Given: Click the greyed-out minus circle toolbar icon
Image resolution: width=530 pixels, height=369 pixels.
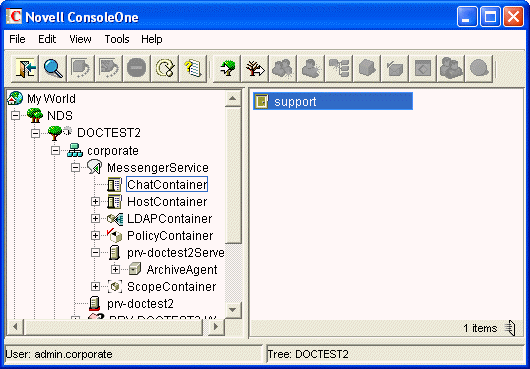Looking at the screenshot, I should (x=137, y=69).
